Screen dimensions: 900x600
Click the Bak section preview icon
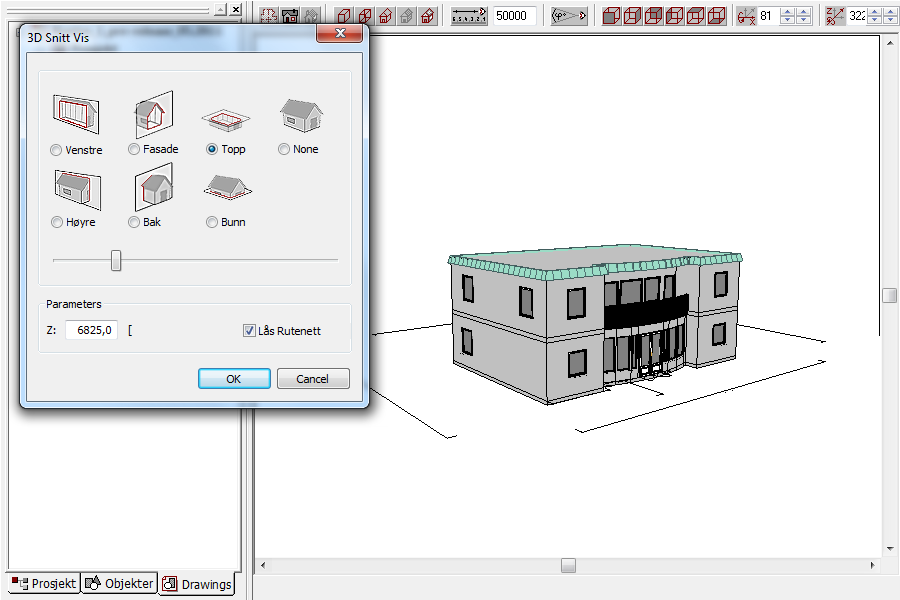(153, 187)
